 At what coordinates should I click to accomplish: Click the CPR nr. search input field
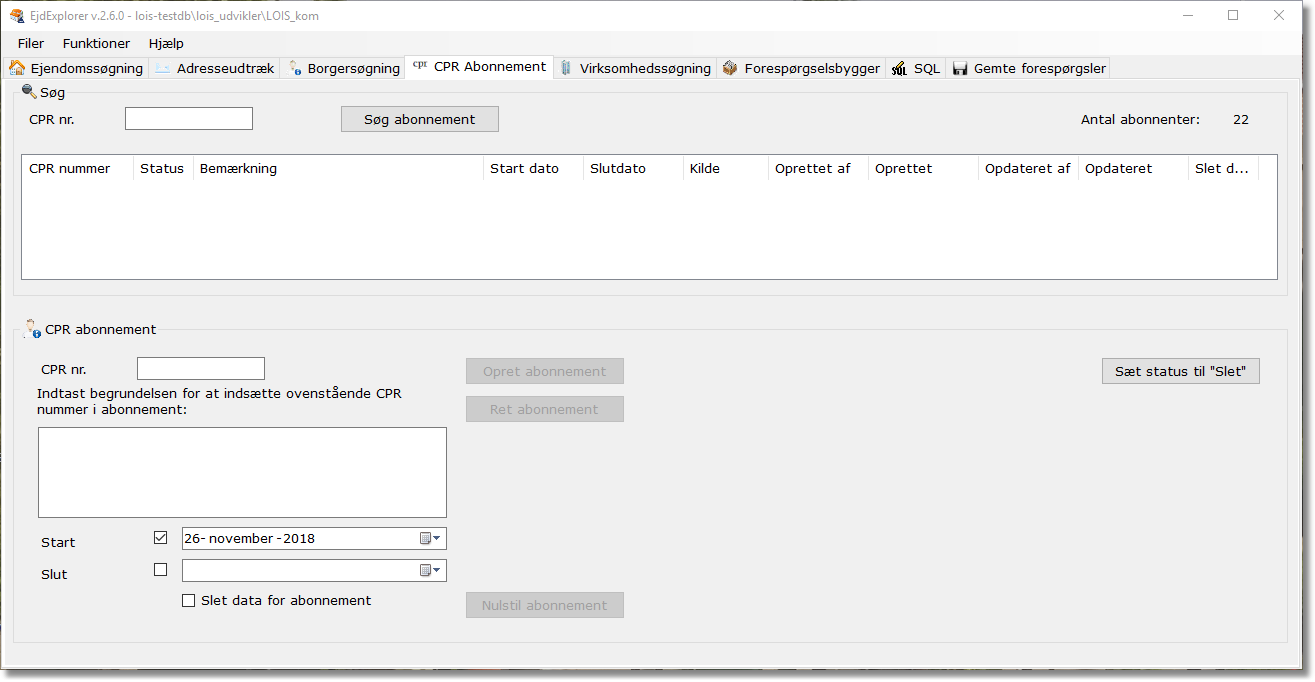pyautogui.click(x=189, y=119)
